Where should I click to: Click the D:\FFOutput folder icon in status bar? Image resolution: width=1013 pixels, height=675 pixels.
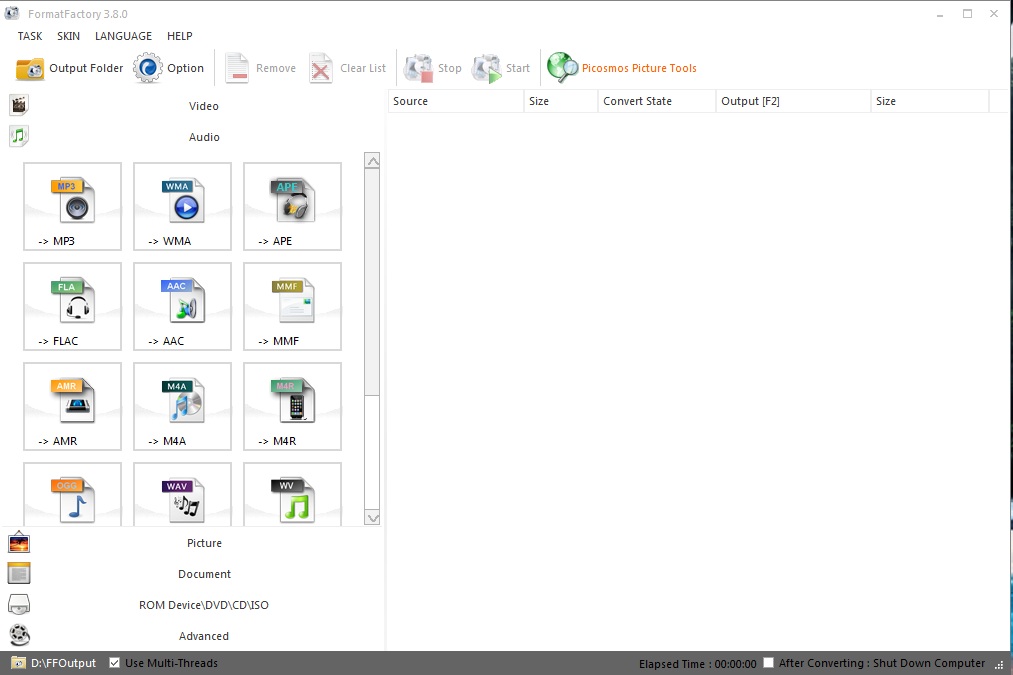point(18,663)
